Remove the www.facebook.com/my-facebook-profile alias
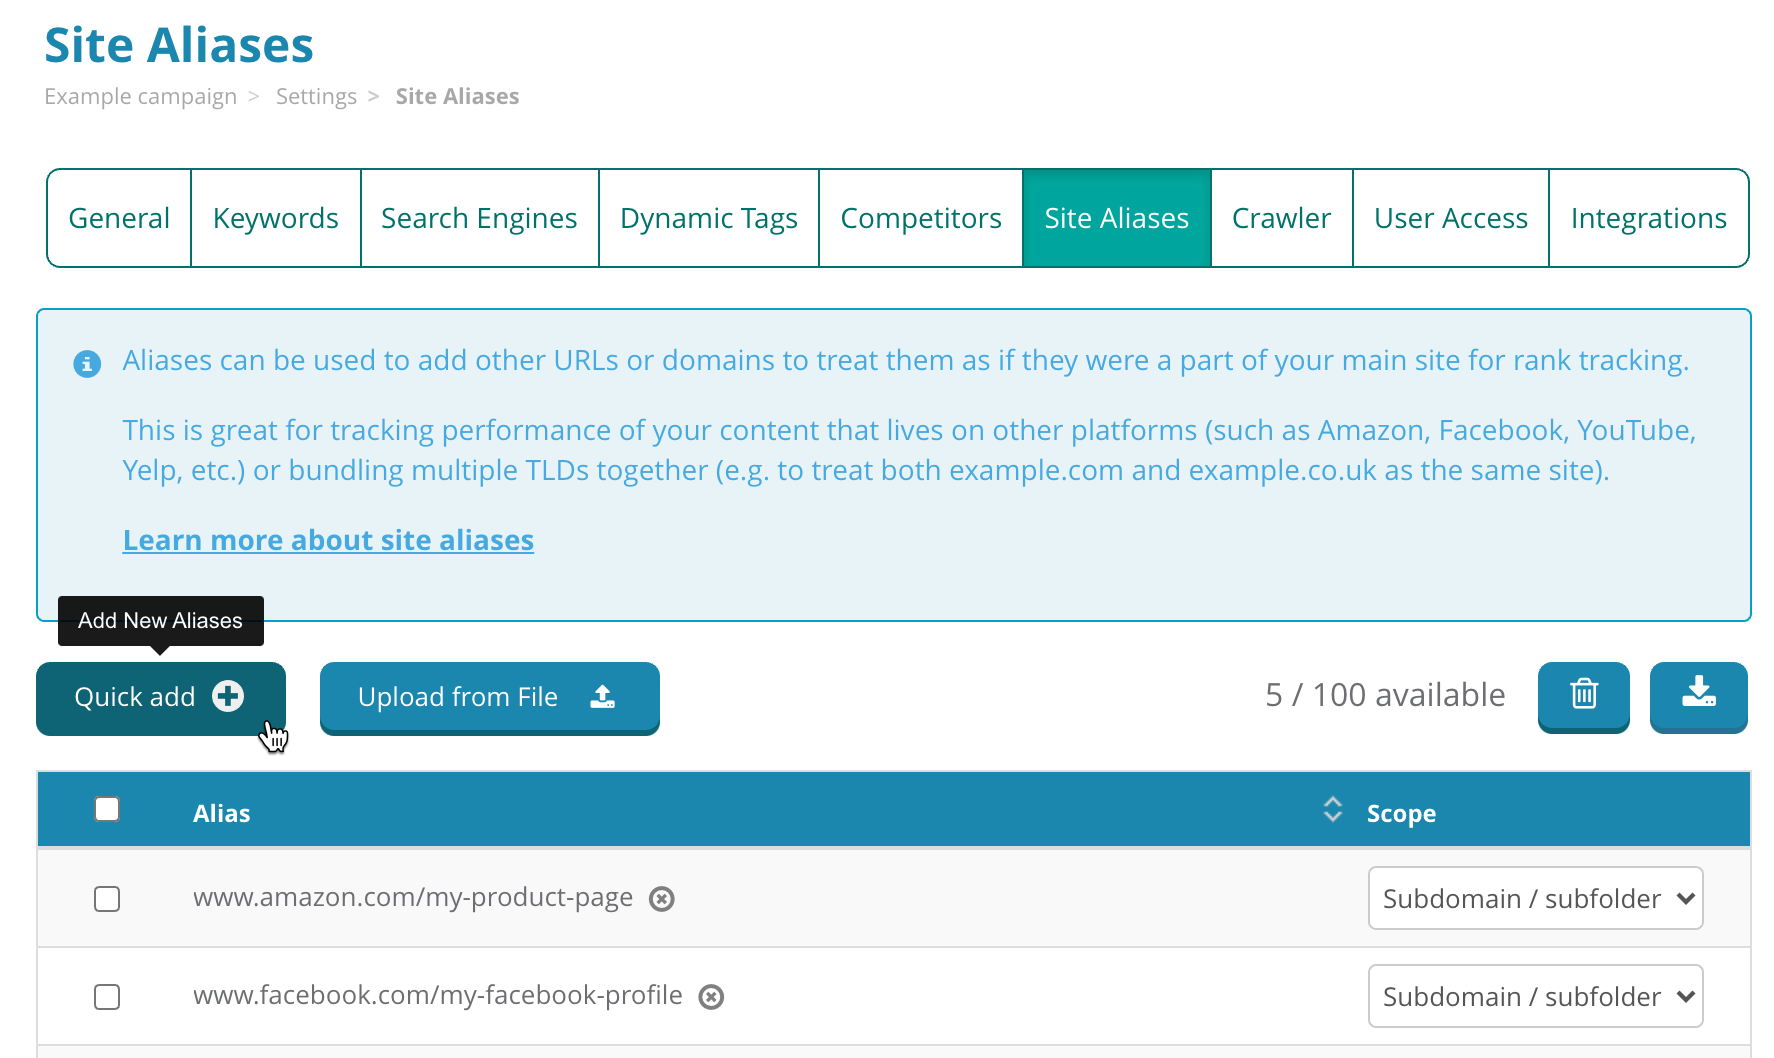1774x1058 pixels. [711, 996]
